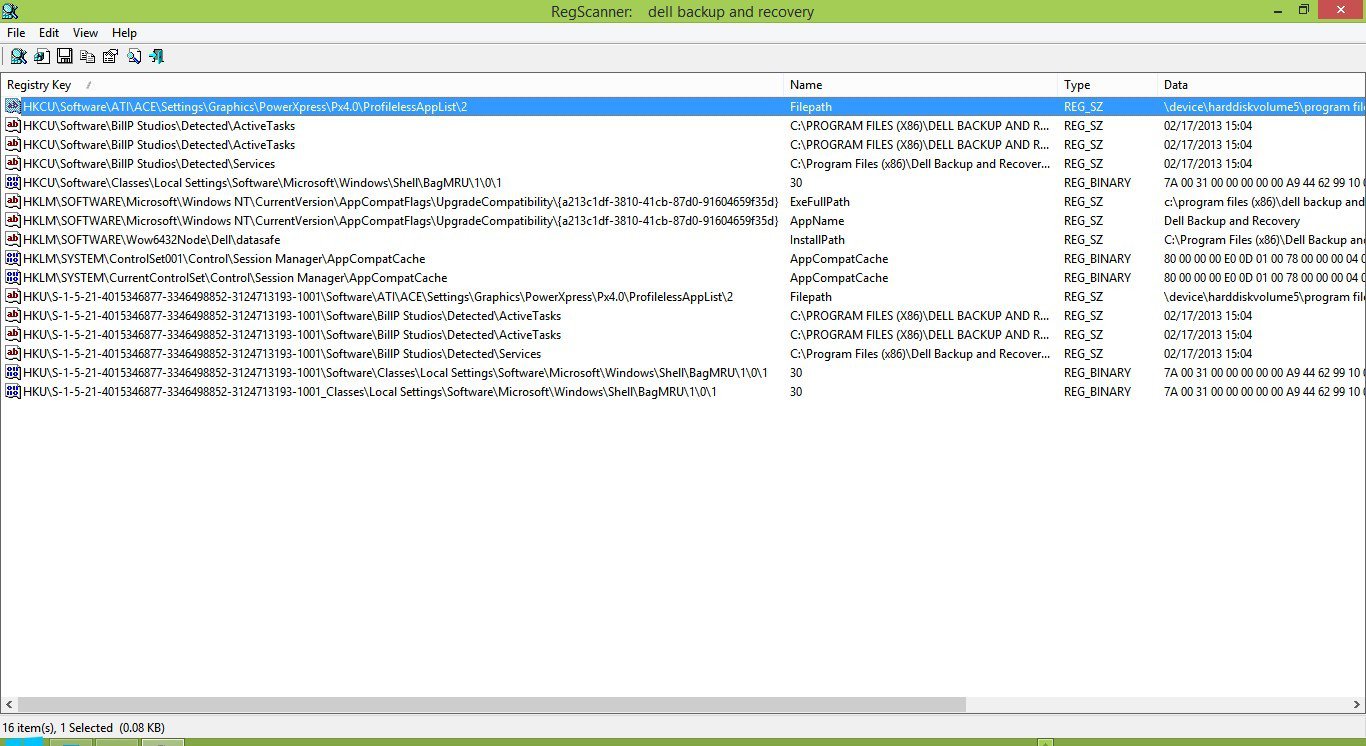The width and height of the screenshot is (1366, 746).
Task: Save results using the floppy disk icon
Action: coord(65,56)
